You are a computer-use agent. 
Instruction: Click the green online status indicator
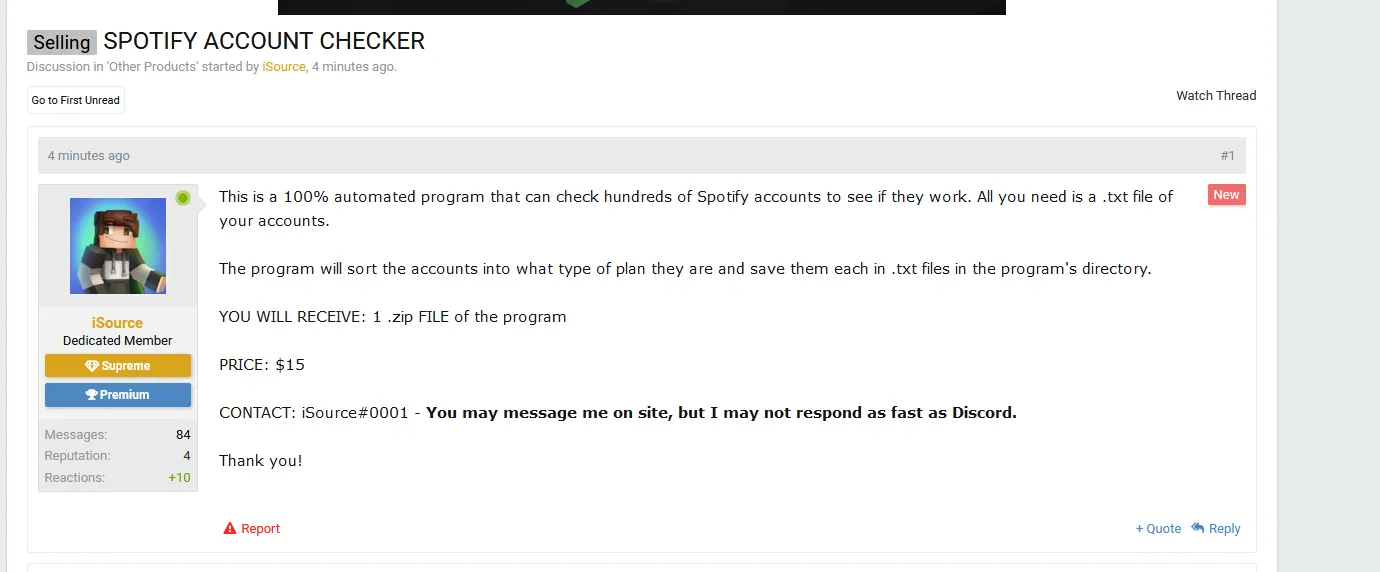tap(183, 198)
